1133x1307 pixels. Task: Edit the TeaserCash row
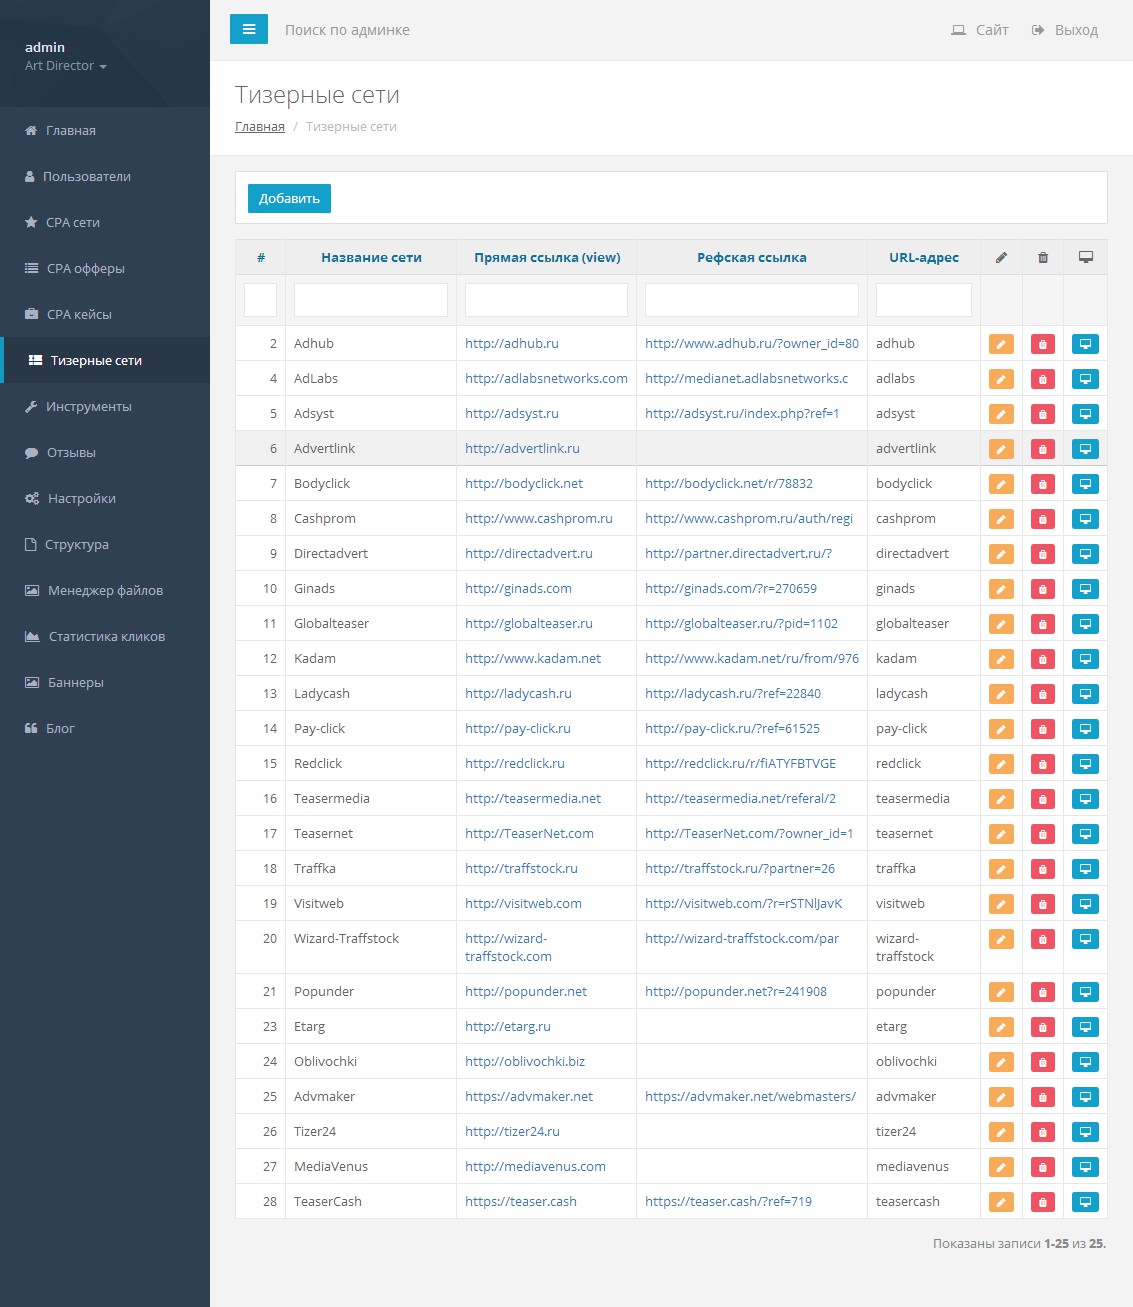pyautogui.click(x=1001, y=1202)
